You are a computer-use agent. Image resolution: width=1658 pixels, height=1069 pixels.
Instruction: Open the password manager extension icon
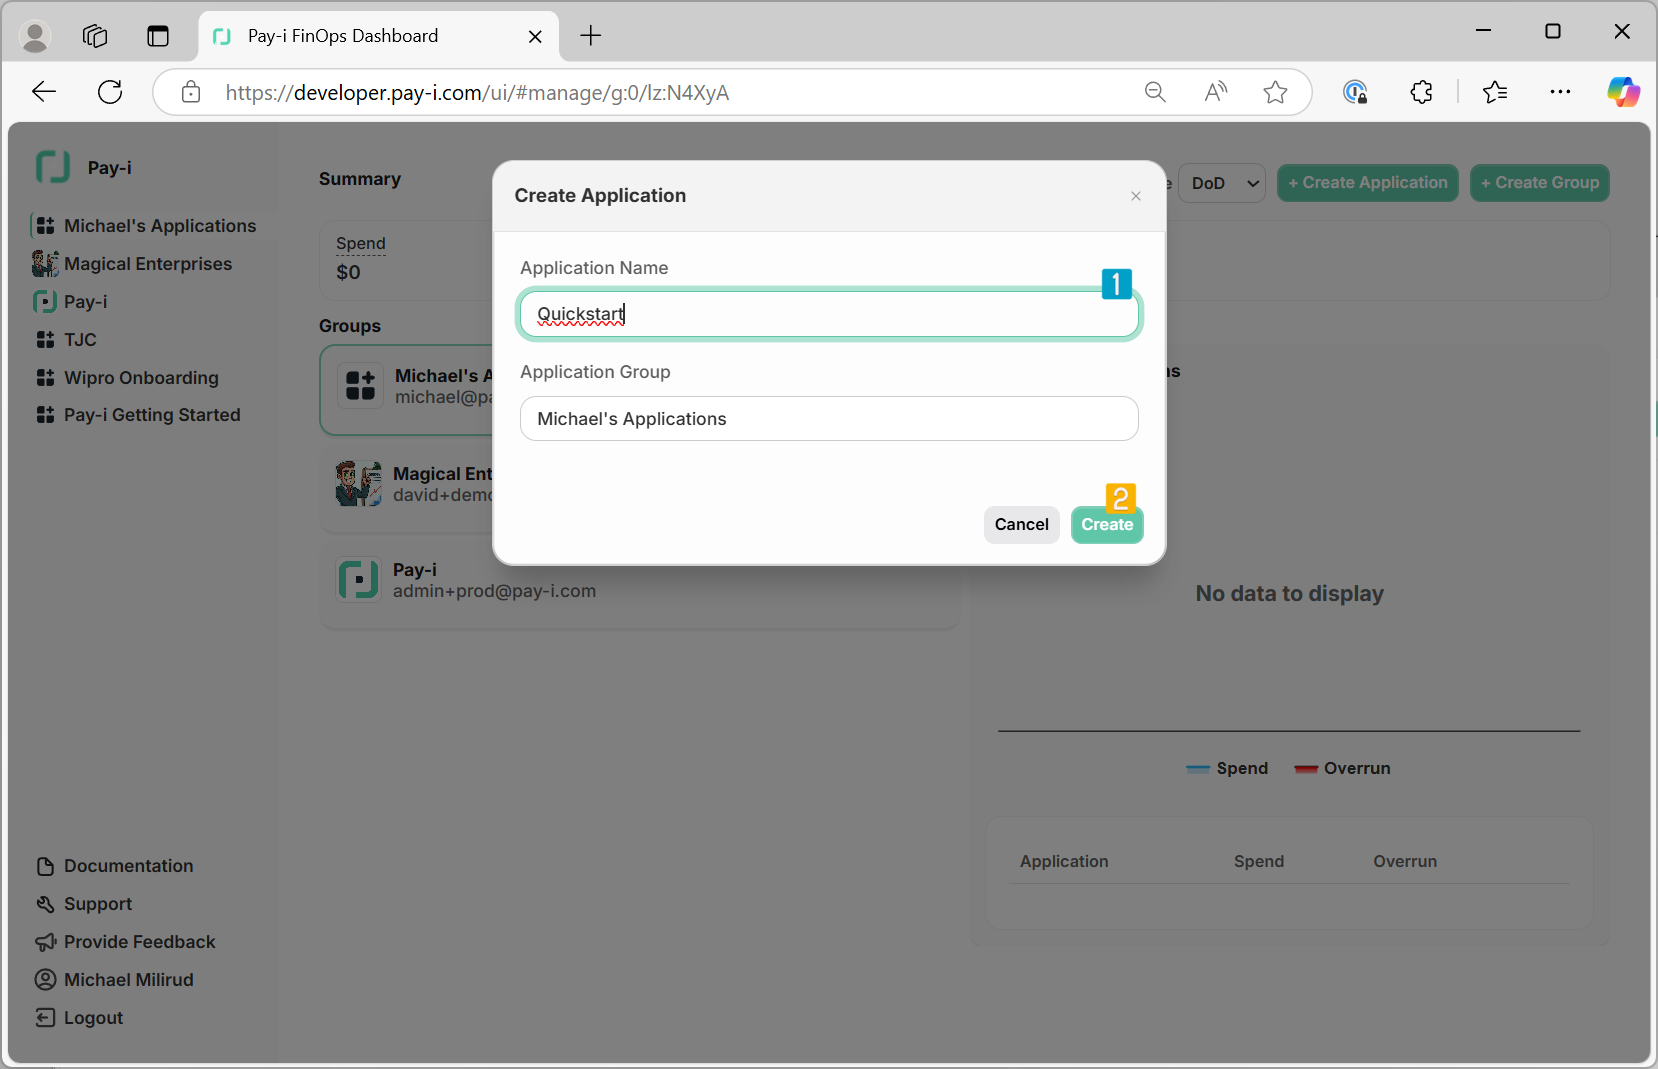1355,93
